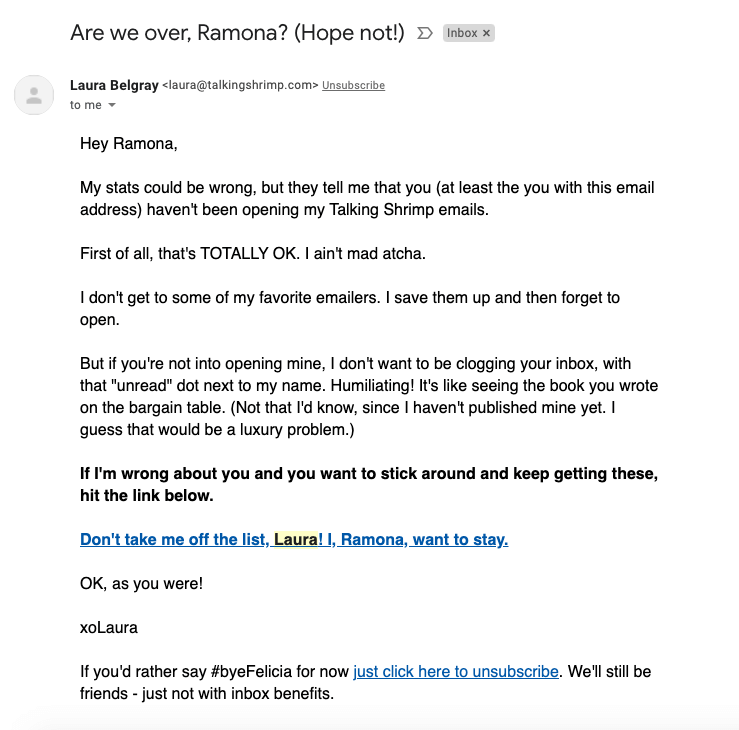This screenshot has height=730, width=739.
Task: Click the Unsubscribe link beside sender's address
Action: tap(353, 86)
